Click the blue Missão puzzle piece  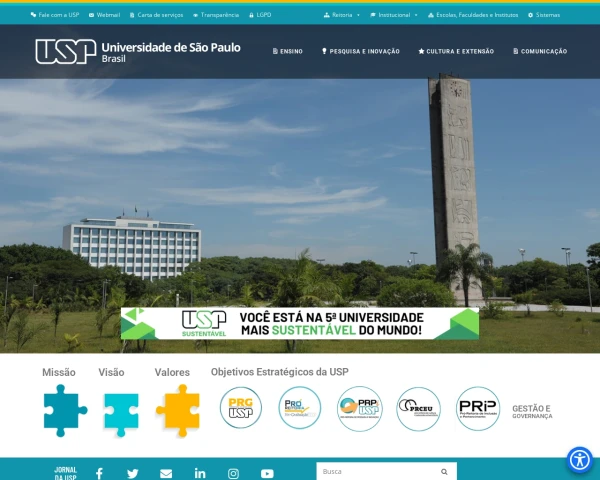pos(65,411)
